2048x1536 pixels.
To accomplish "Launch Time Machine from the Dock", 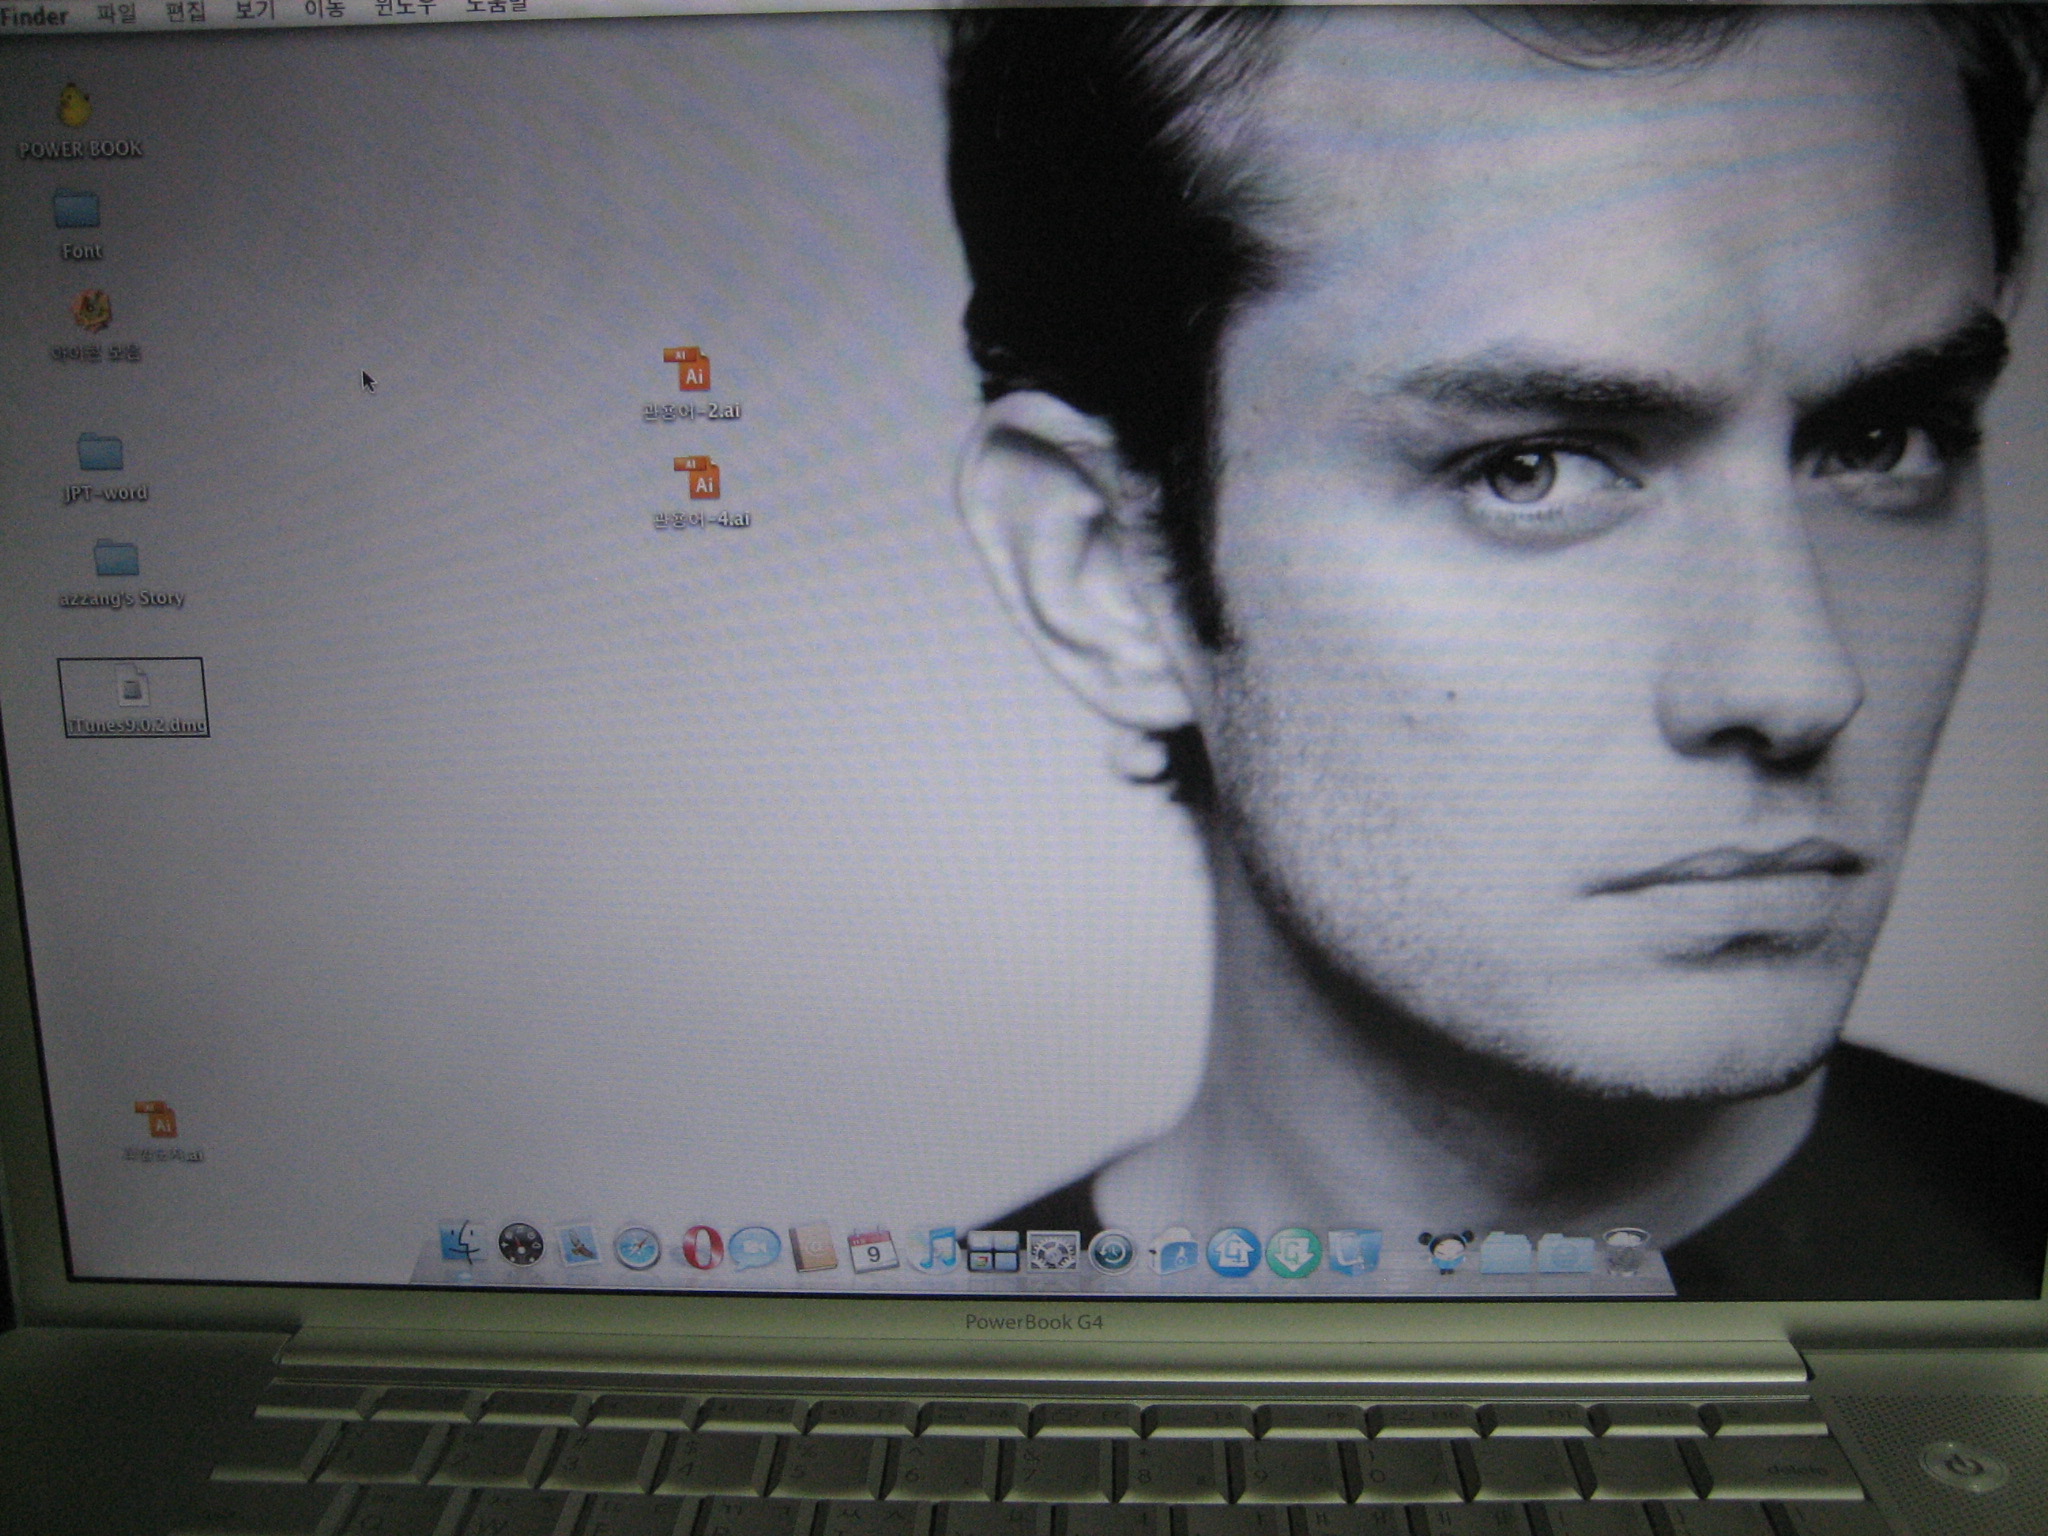I will [1112, 1252].
